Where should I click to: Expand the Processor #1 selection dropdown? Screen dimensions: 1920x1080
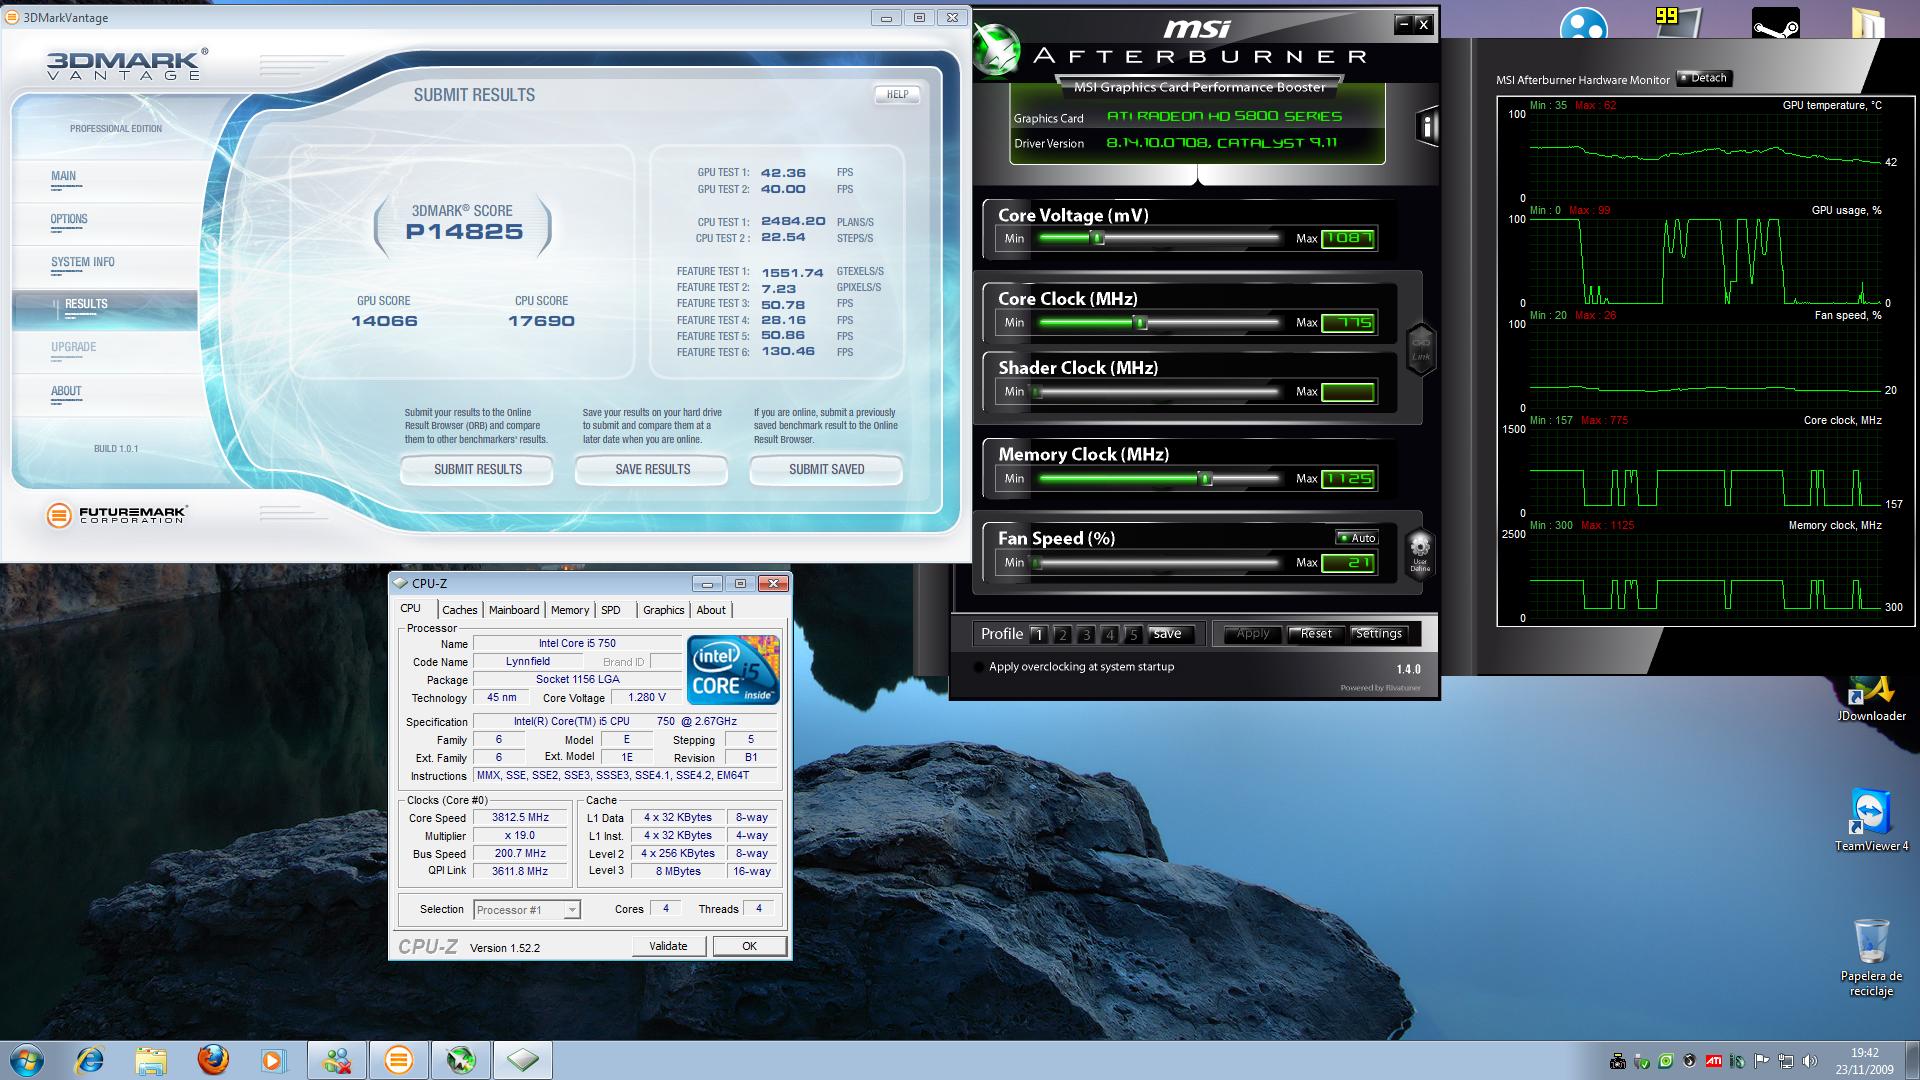click(x=572, y=910)
